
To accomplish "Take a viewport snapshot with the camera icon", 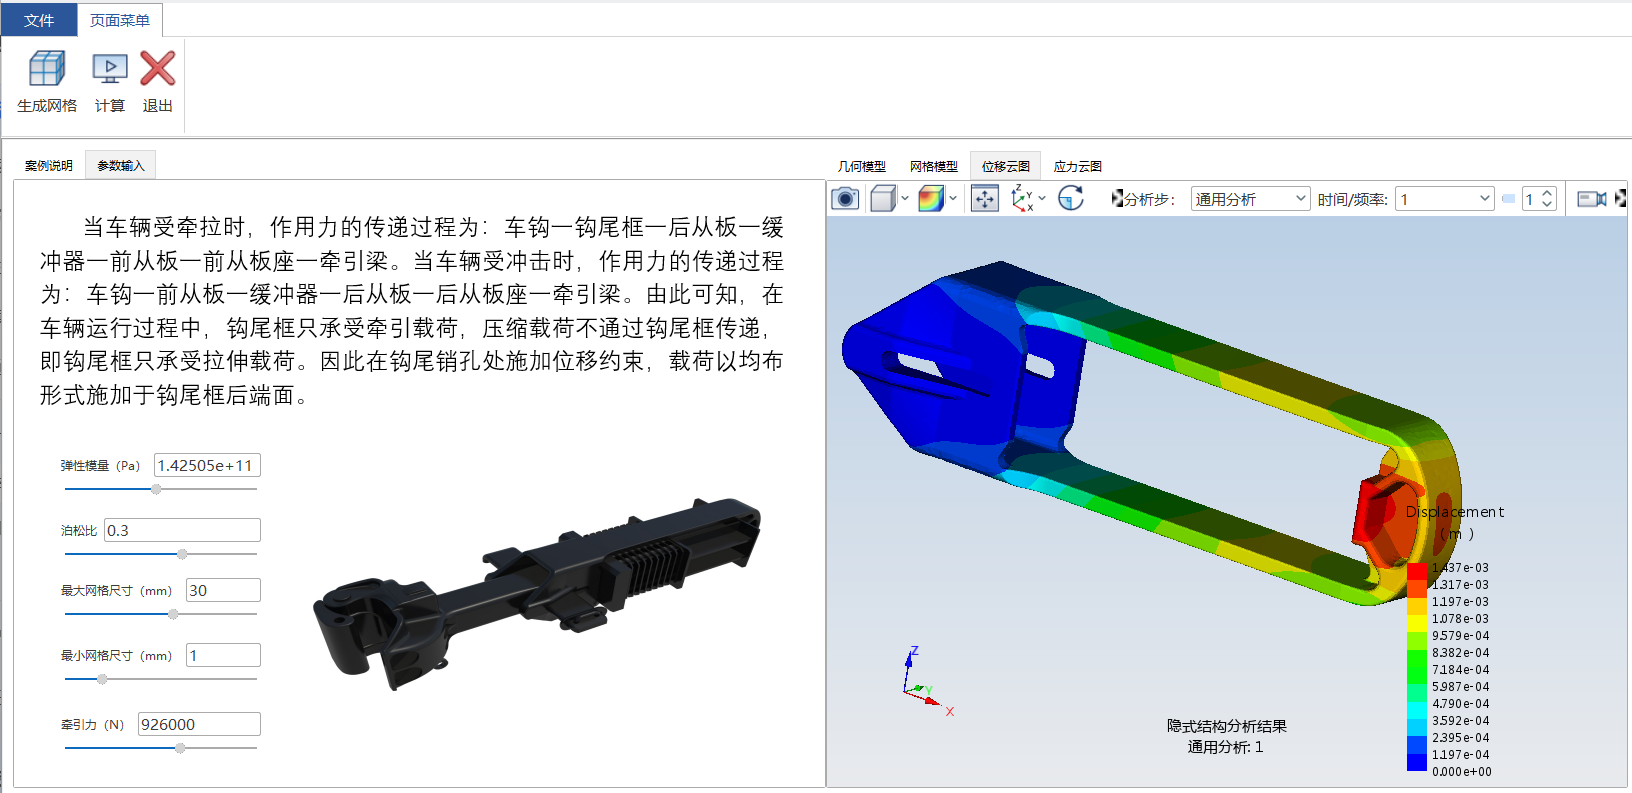I will [845, 198].
